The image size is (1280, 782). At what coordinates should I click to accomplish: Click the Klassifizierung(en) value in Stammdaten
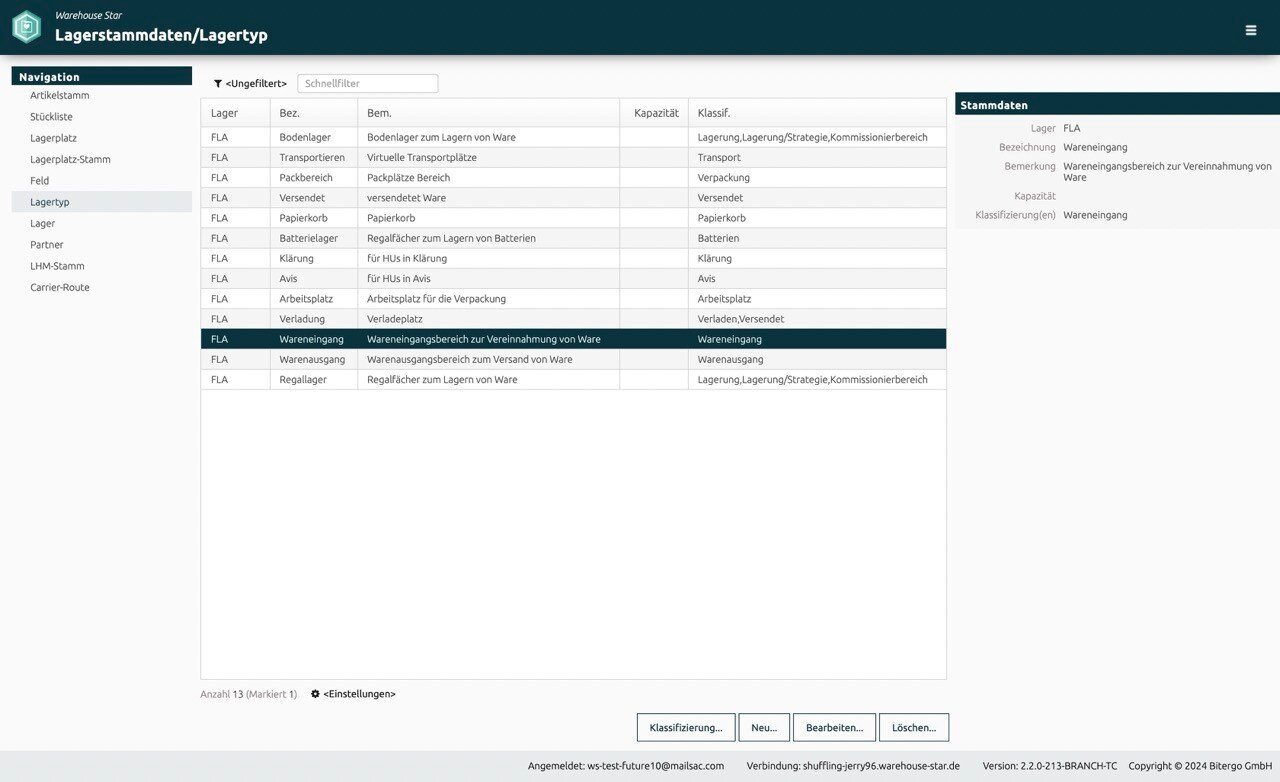coord(1095,215)
